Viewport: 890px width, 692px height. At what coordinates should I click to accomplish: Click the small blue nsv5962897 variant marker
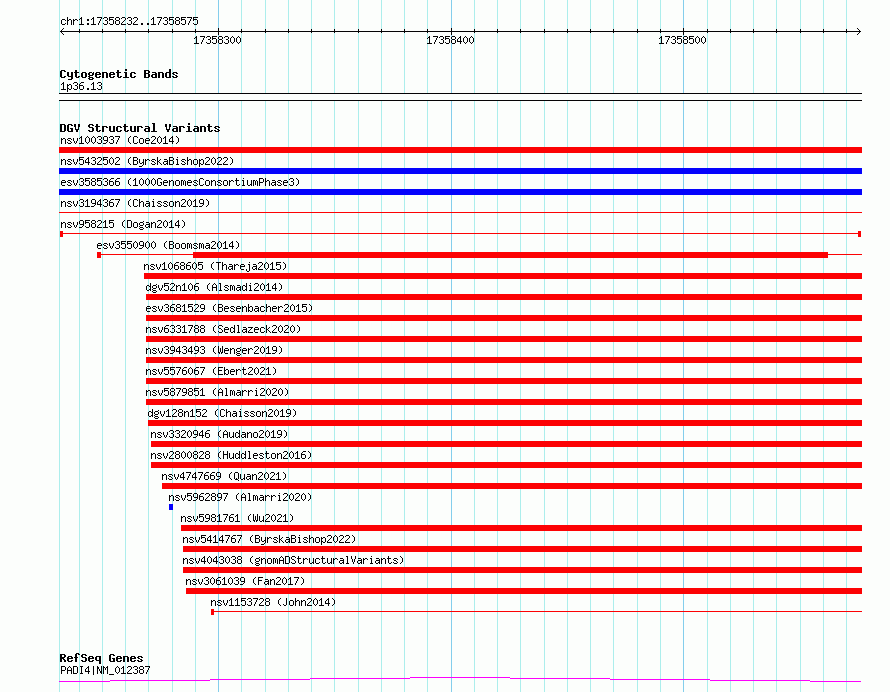pos(171,507)
